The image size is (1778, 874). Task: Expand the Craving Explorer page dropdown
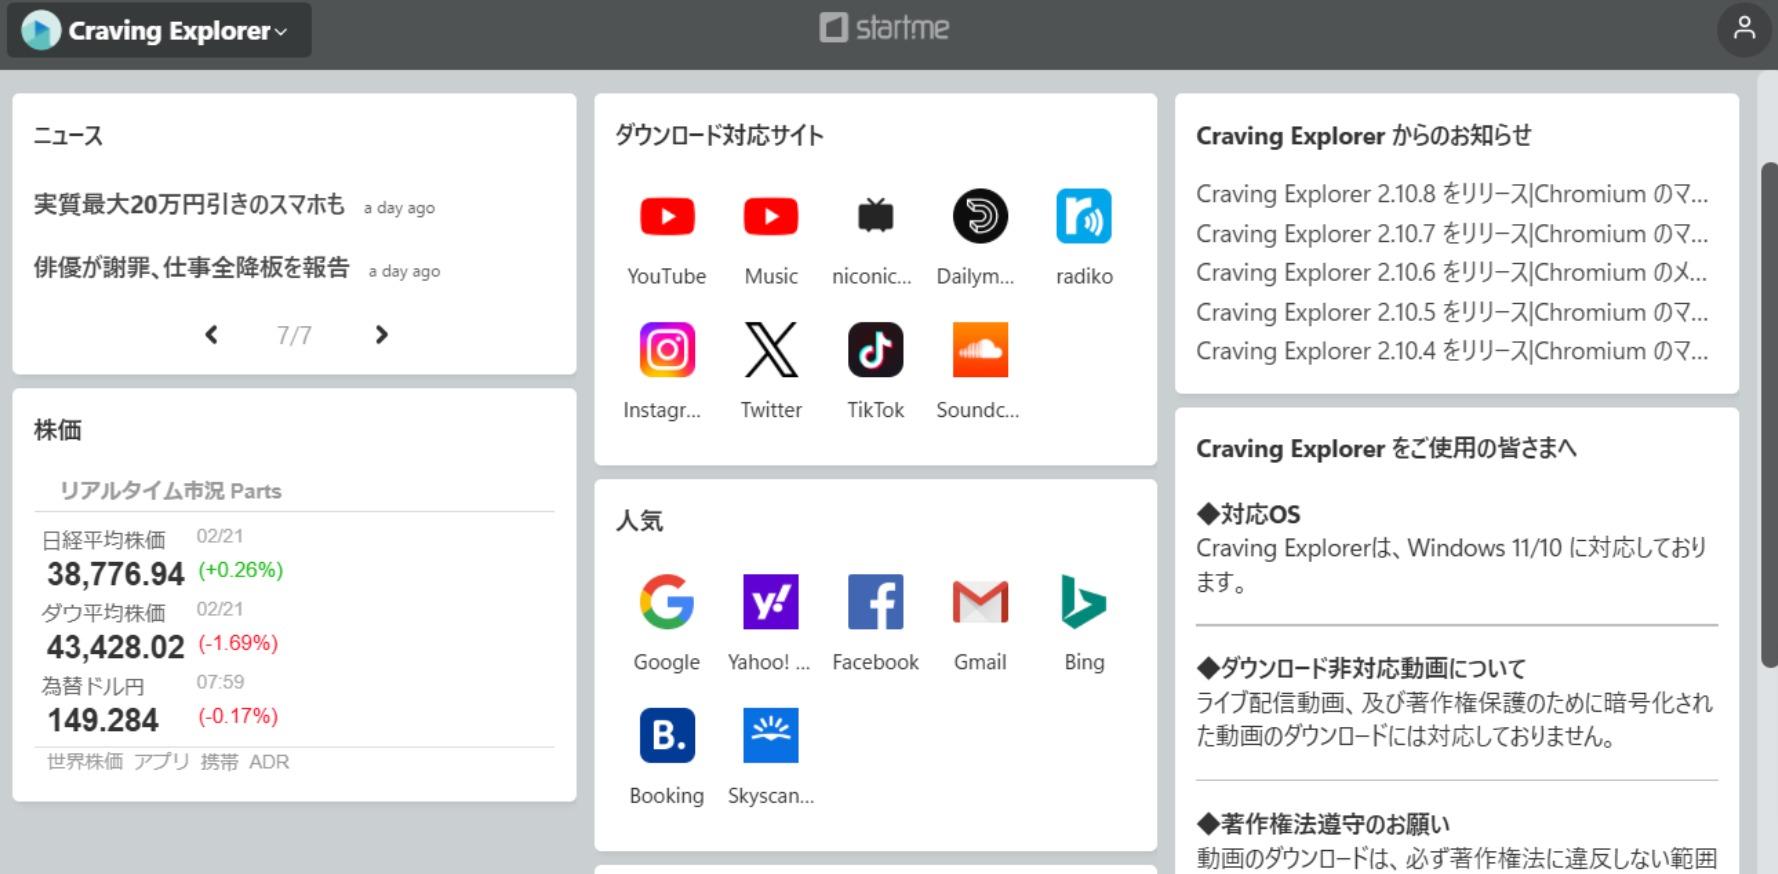tap(159, 30)
